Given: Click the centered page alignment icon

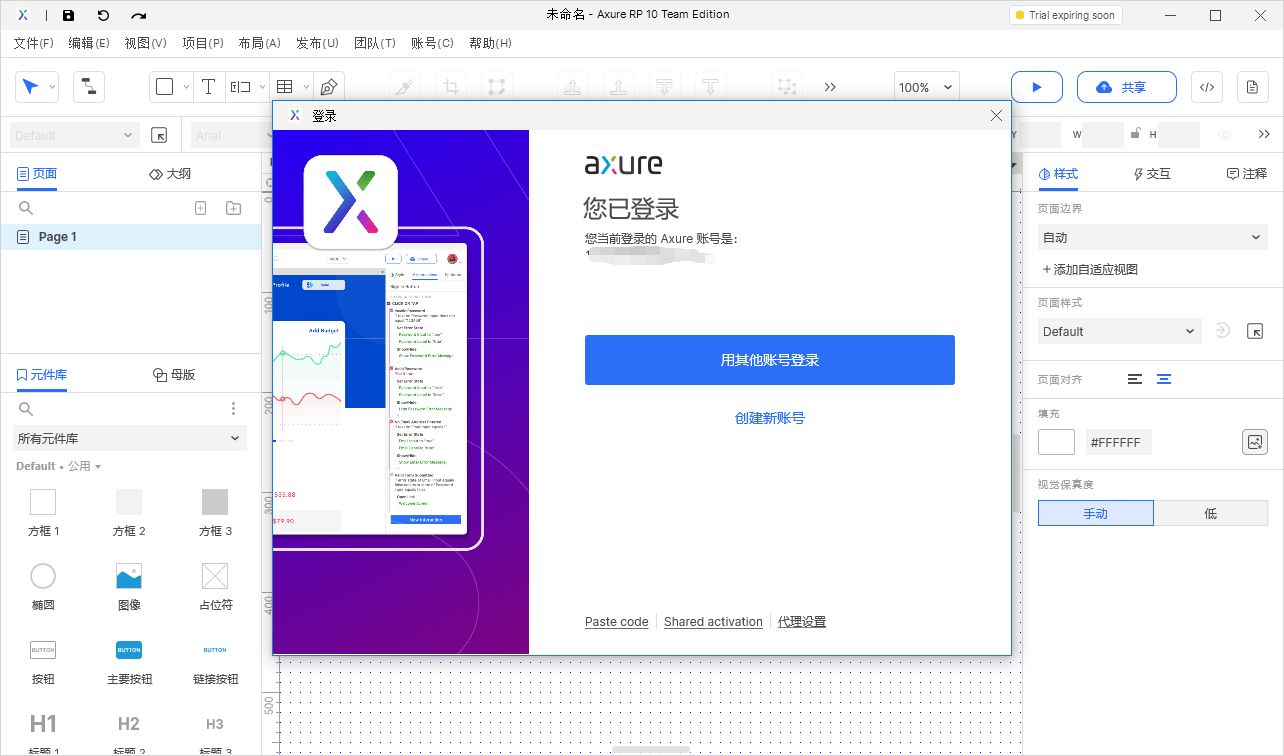Looking at the screenshot, I should click(x=1163, y=379).
